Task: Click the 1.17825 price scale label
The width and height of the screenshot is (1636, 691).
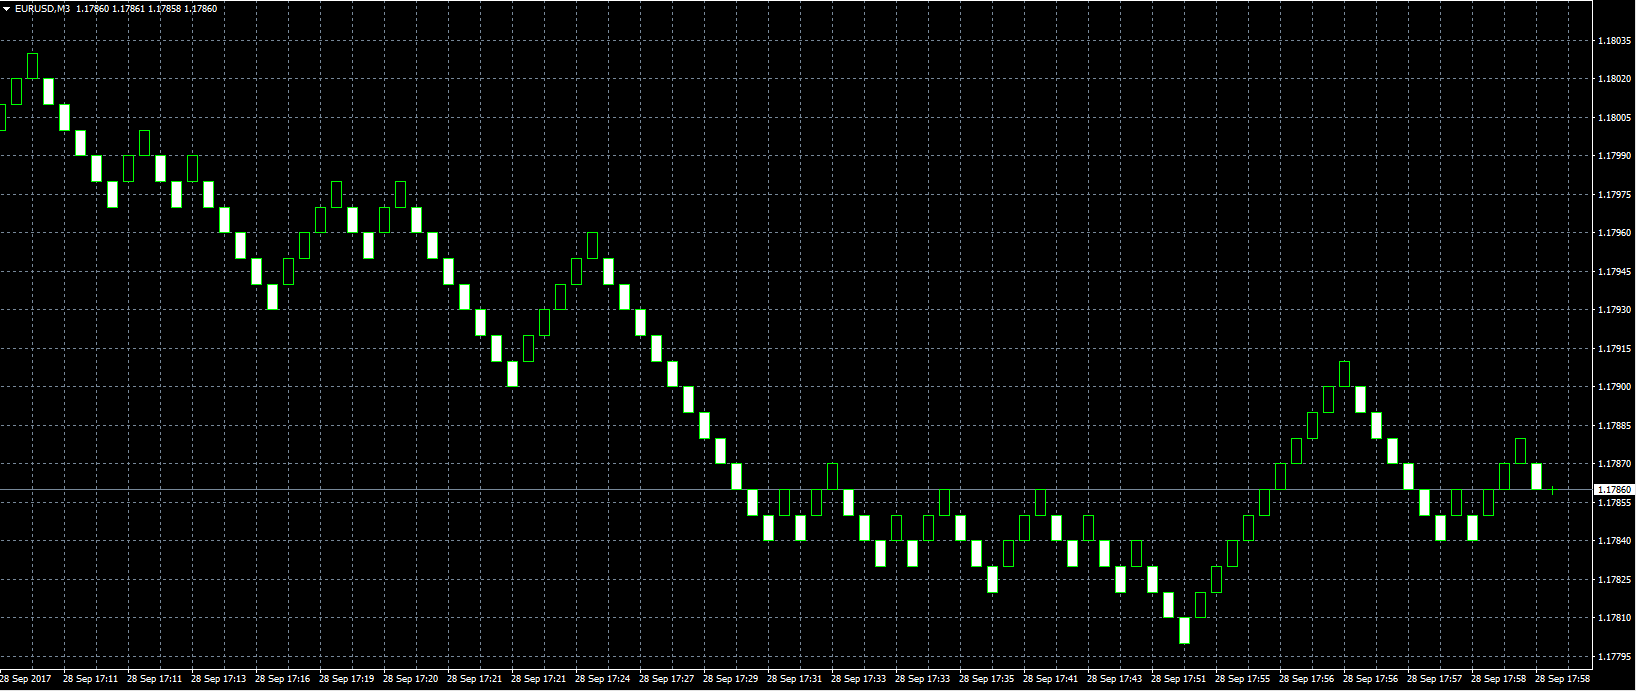Action: click(x=1615, y=580)
